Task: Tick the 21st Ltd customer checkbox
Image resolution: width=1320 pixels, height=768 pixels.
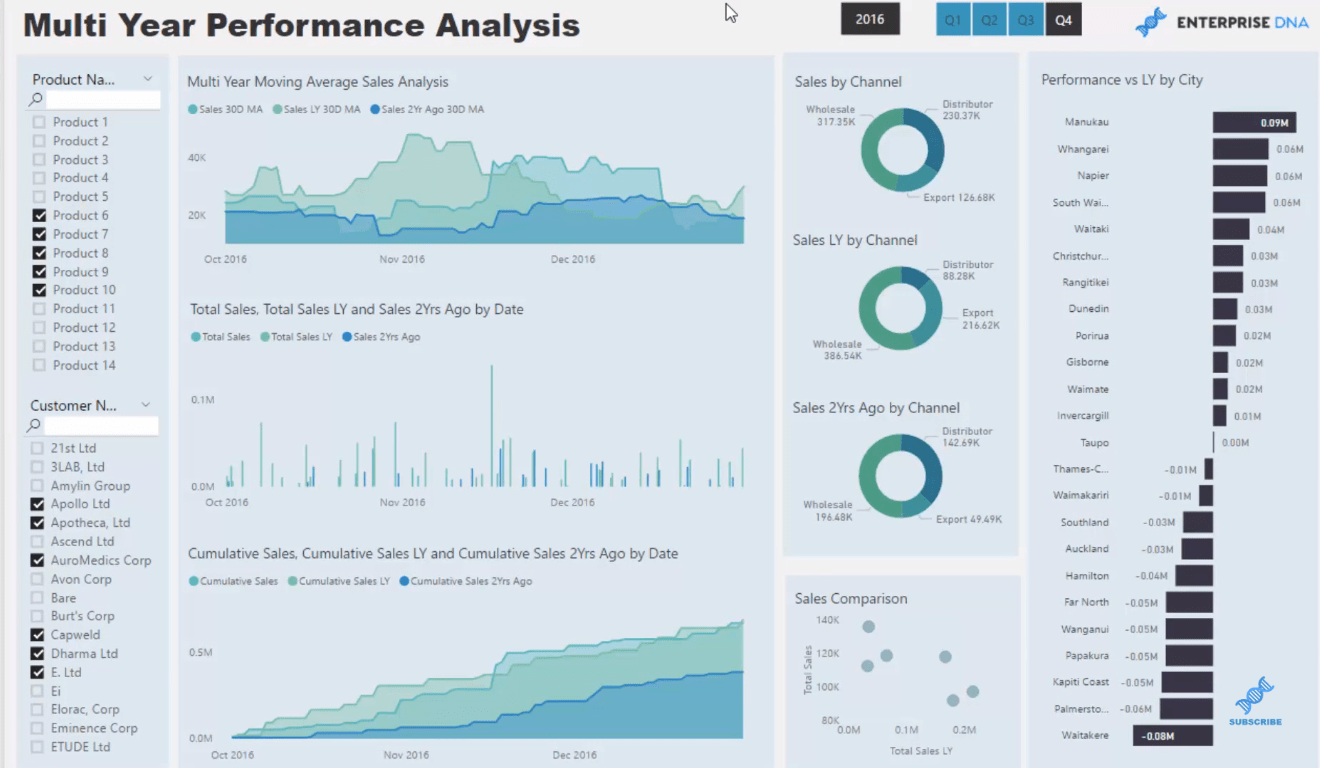Action: click(37, 448)
